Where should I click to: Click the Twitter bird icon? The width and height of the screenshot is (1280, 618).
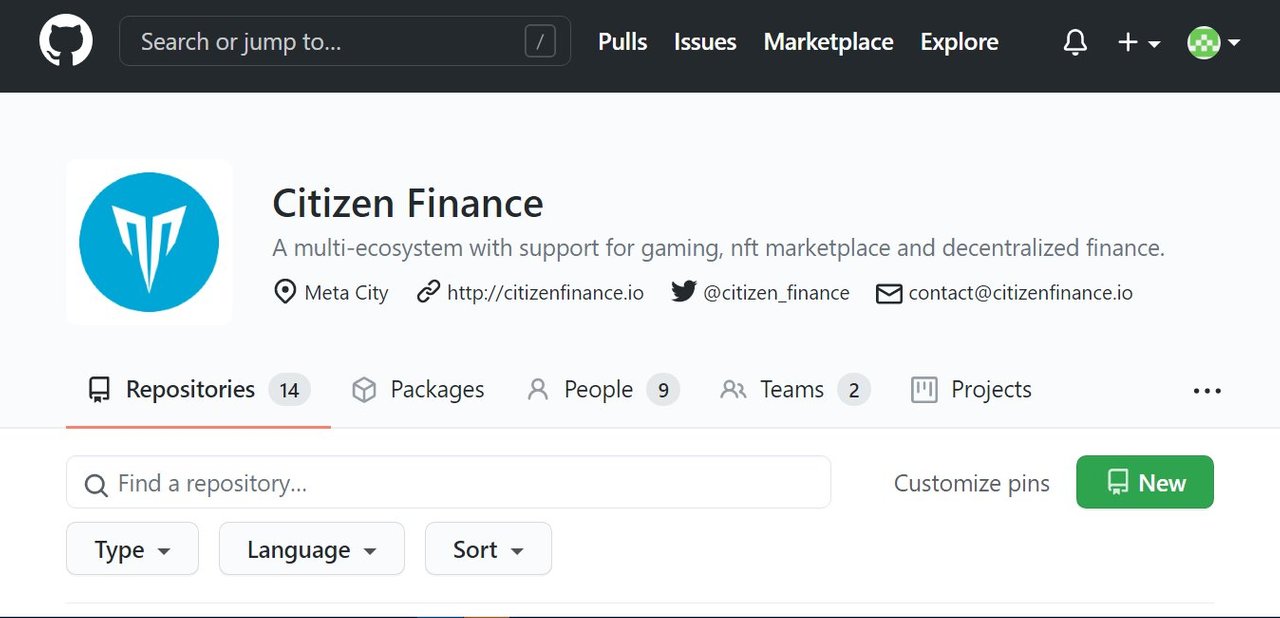click(683, 292)
